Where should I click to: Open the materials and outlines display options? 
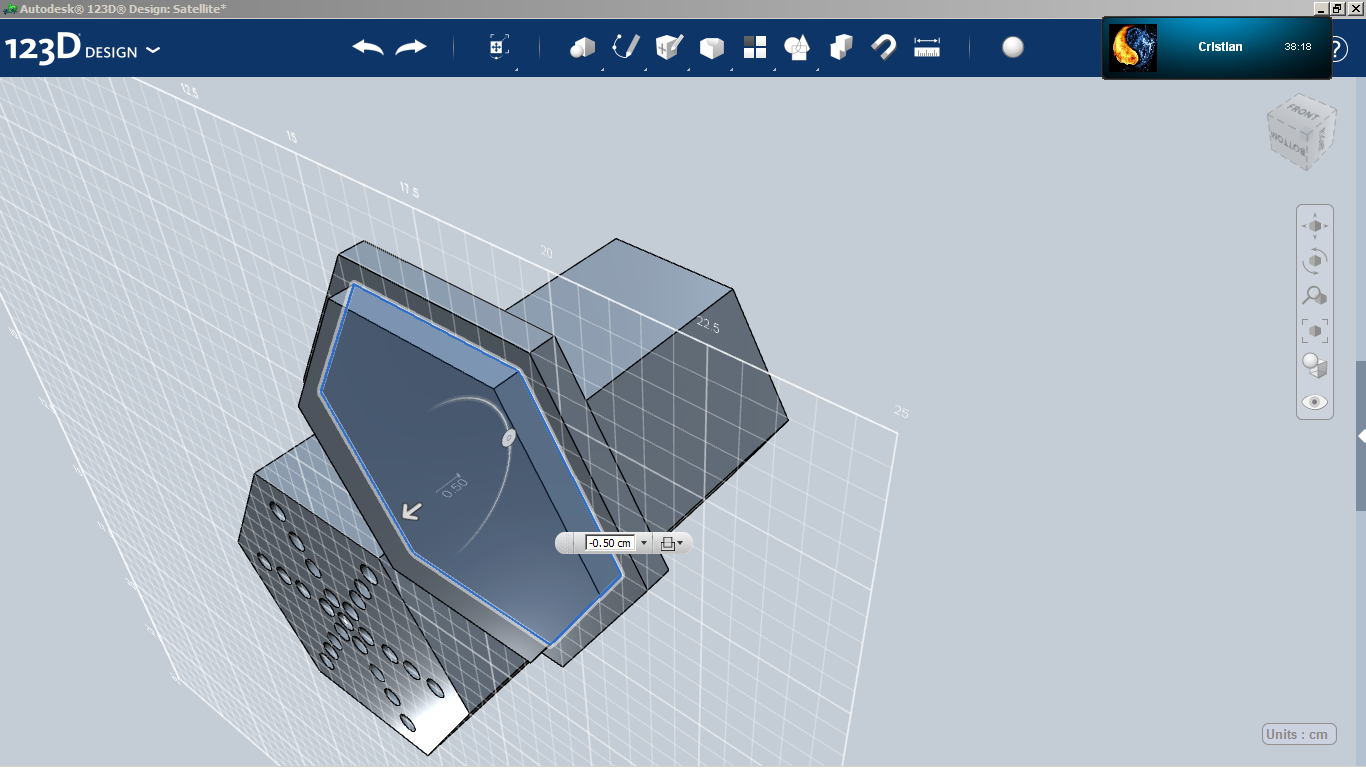tap(1315, 365)
